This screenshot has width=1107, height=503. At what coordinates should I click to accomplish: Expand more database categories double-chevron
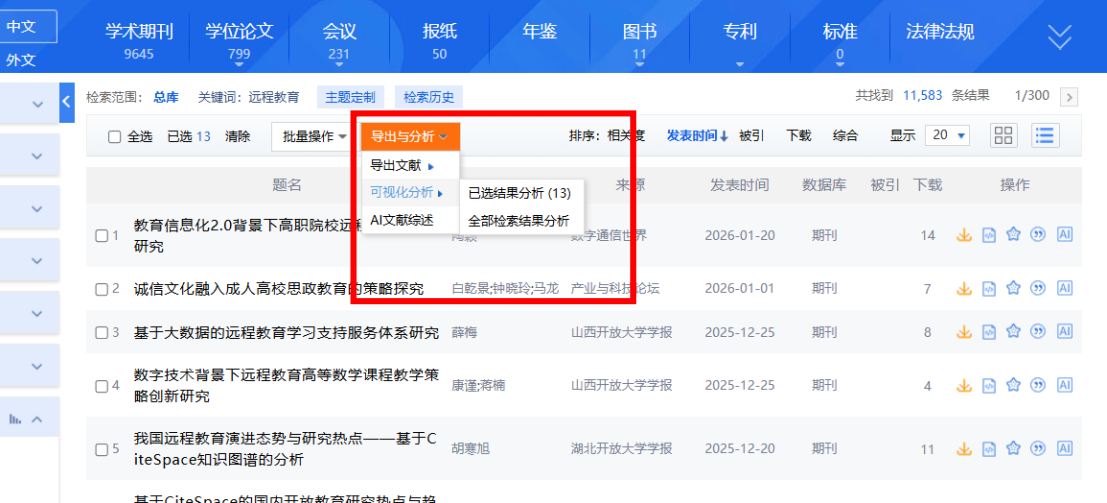(x=1059, y=38)
